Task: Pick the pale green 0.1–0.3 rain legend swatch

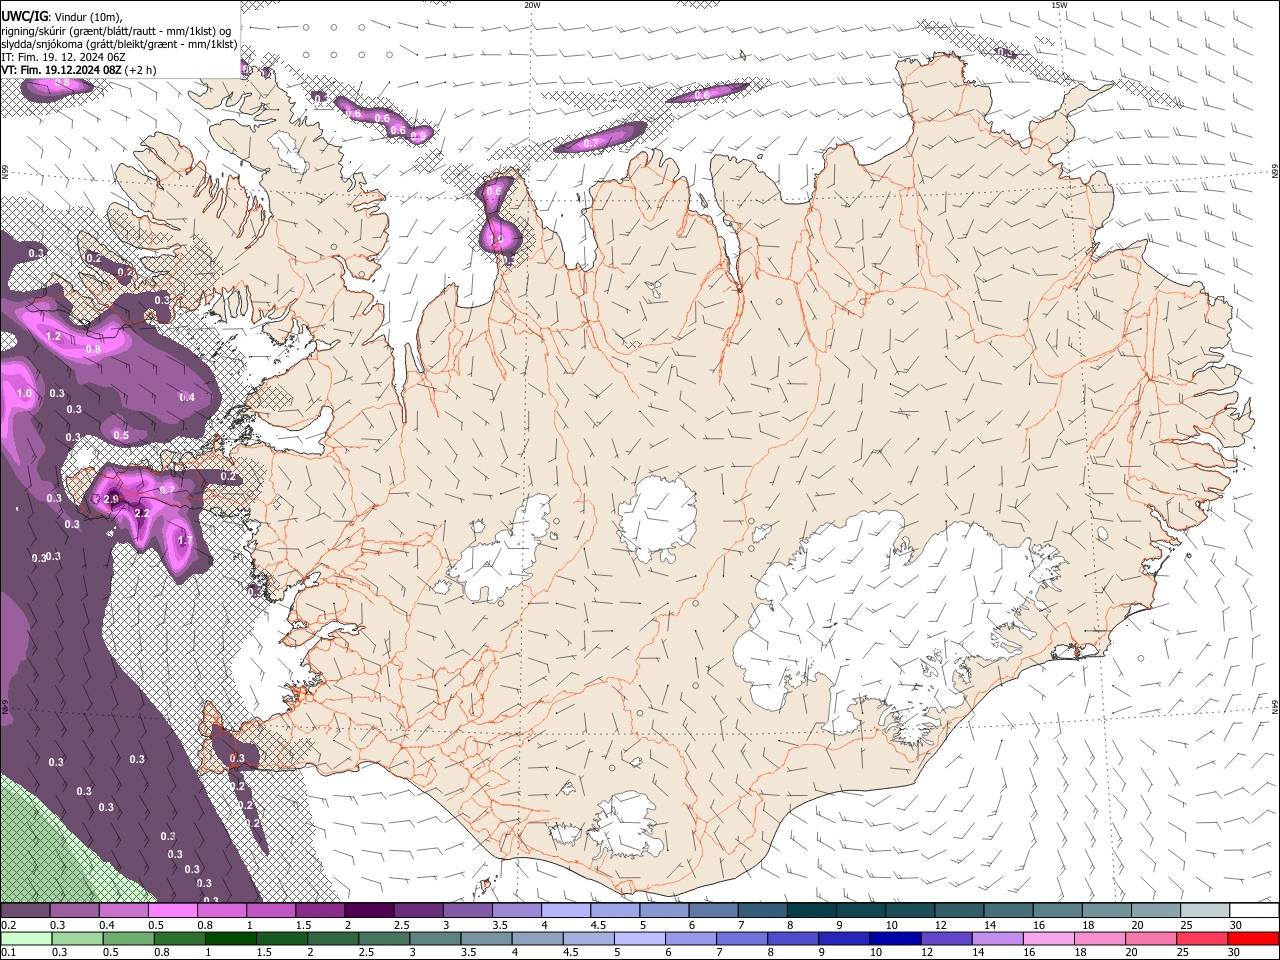Action: [x=25, y=938]
